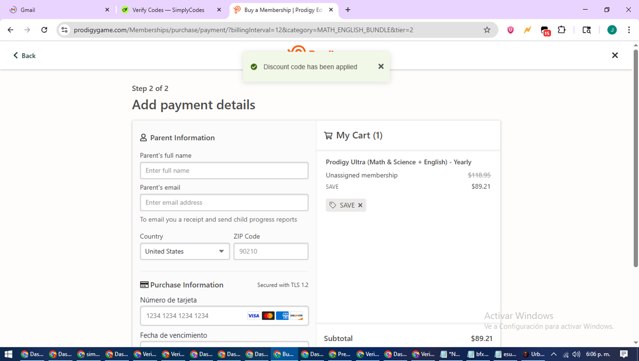Open Chrome's three-dot menu
The image size is (639, 361).
(x=629, y=30)
